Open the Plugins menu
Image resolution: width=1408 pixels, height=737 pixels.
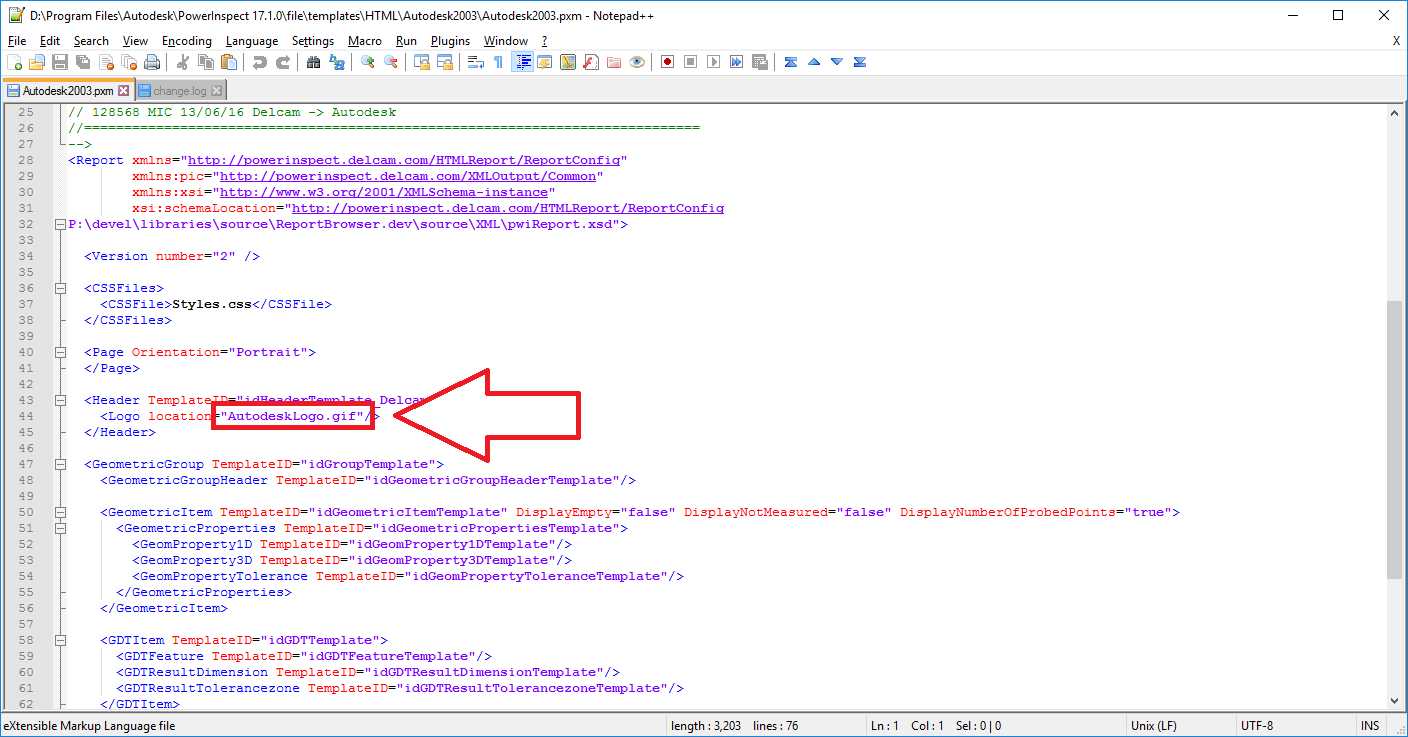pyautogui.click(x=450, y=41)
